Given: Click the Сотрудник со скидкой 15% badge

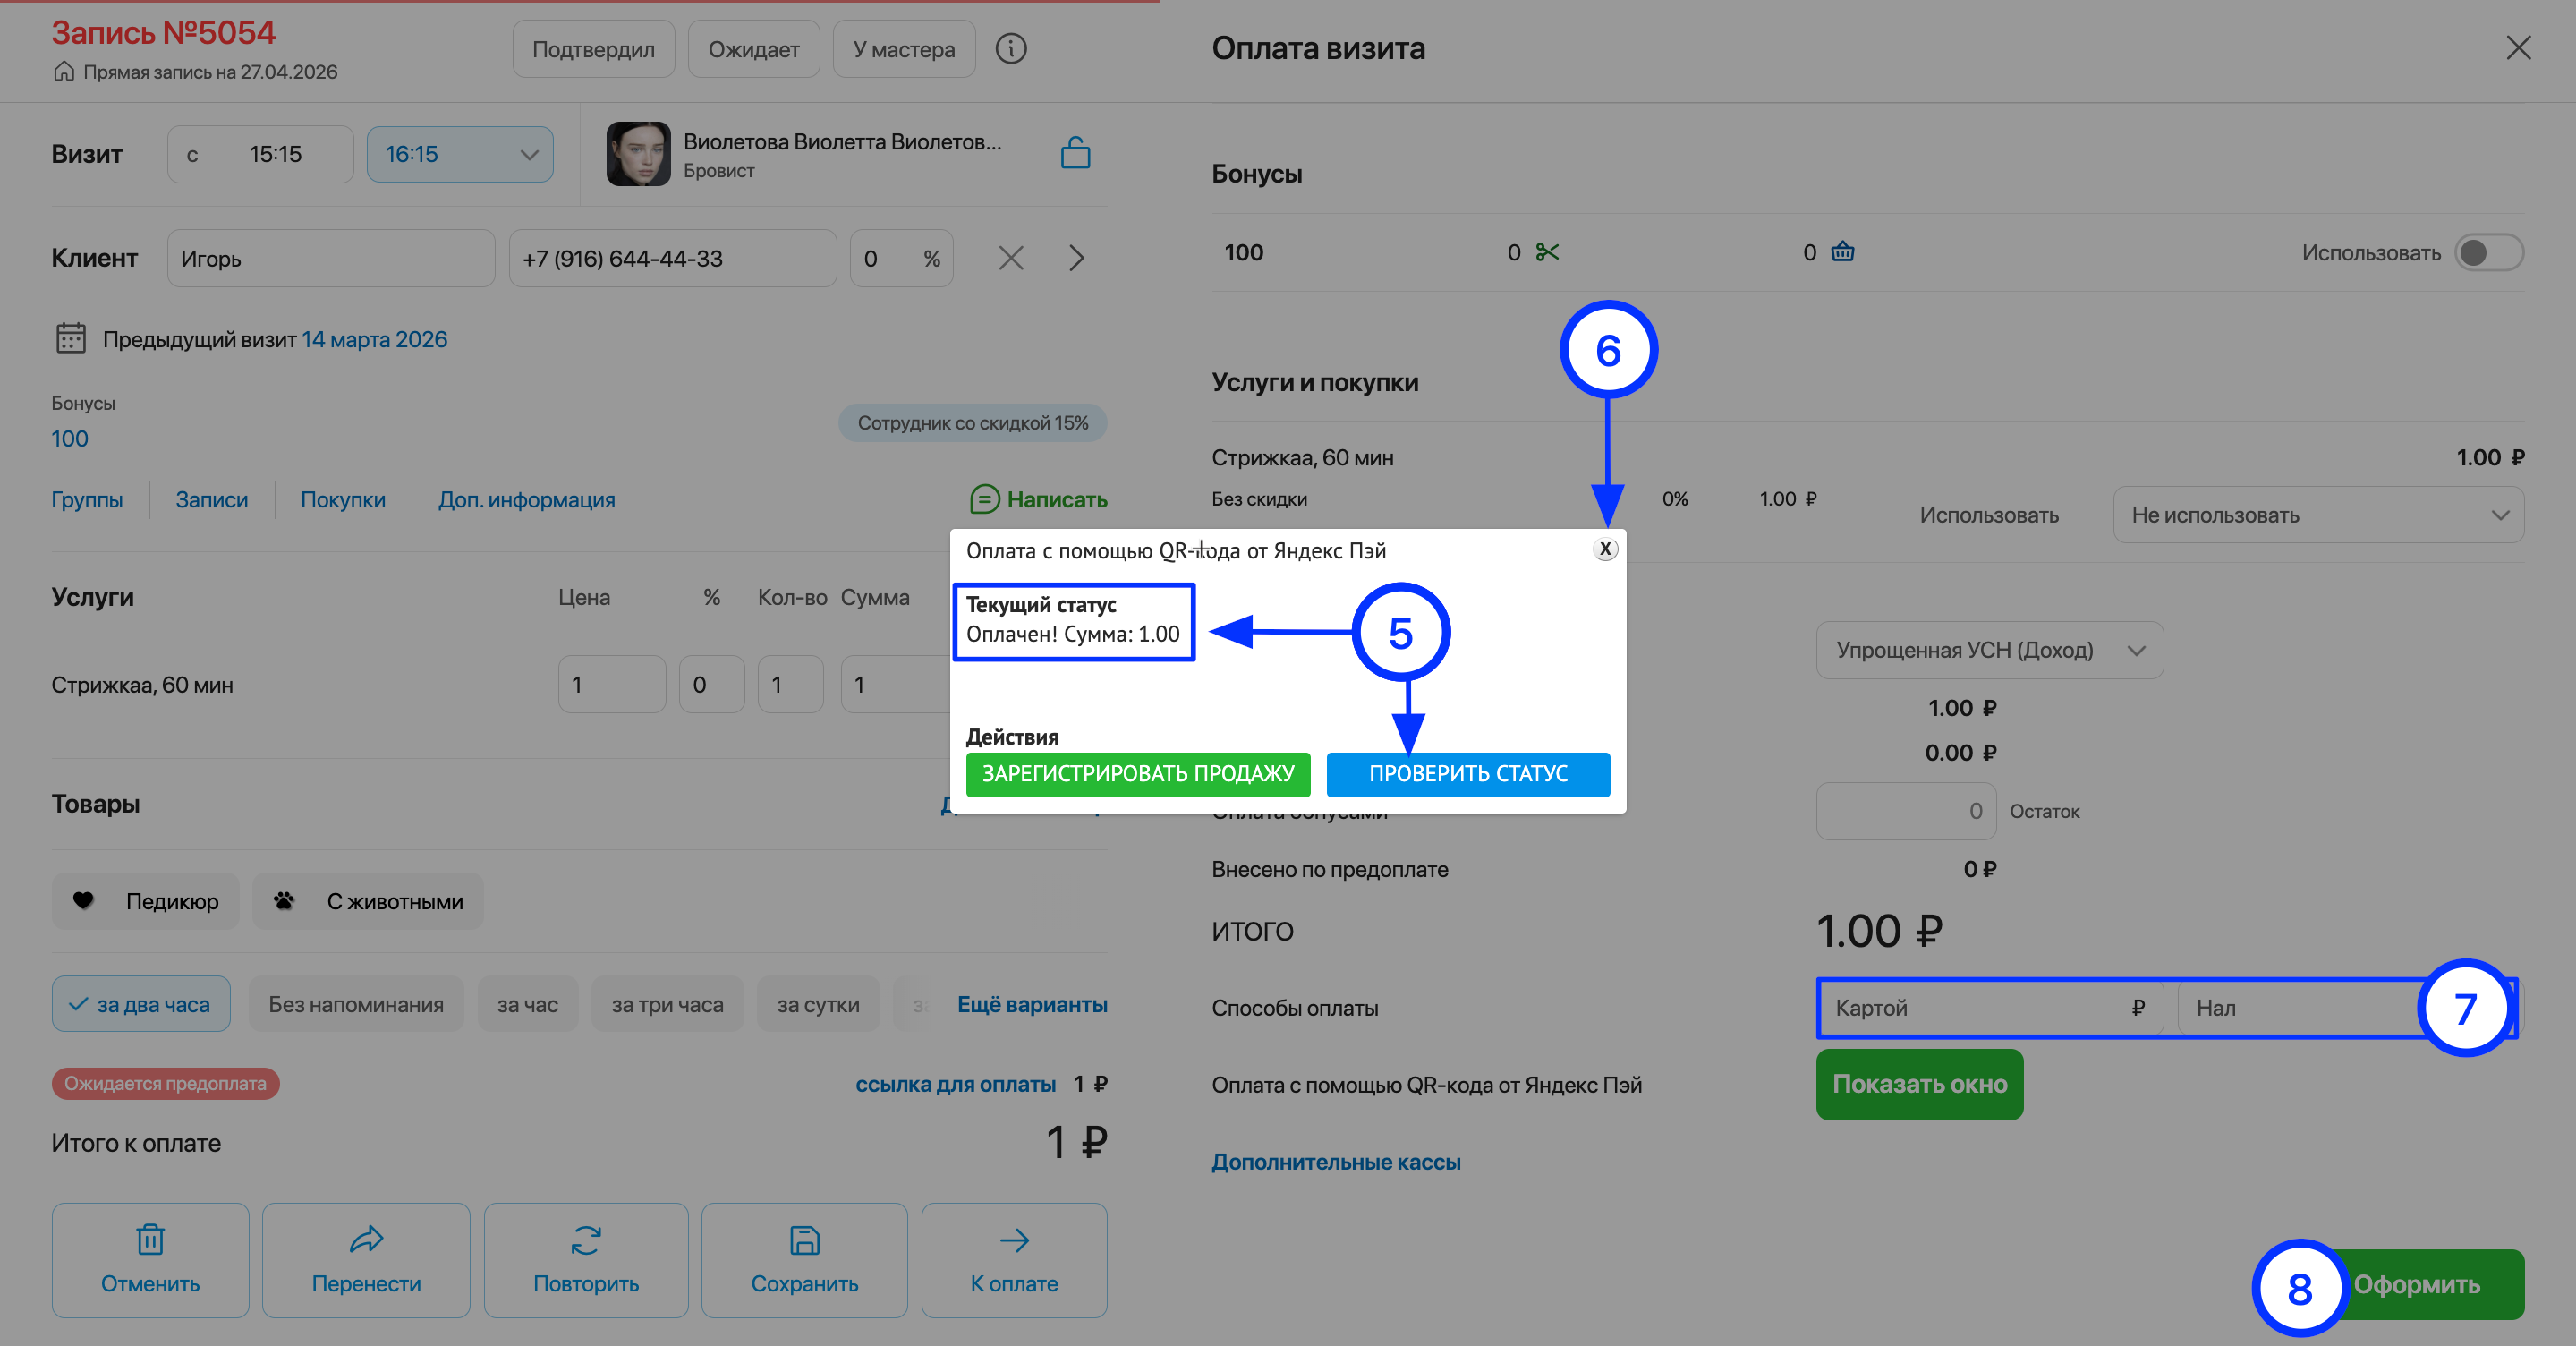Looking at the screenshot, I should 973,423.
